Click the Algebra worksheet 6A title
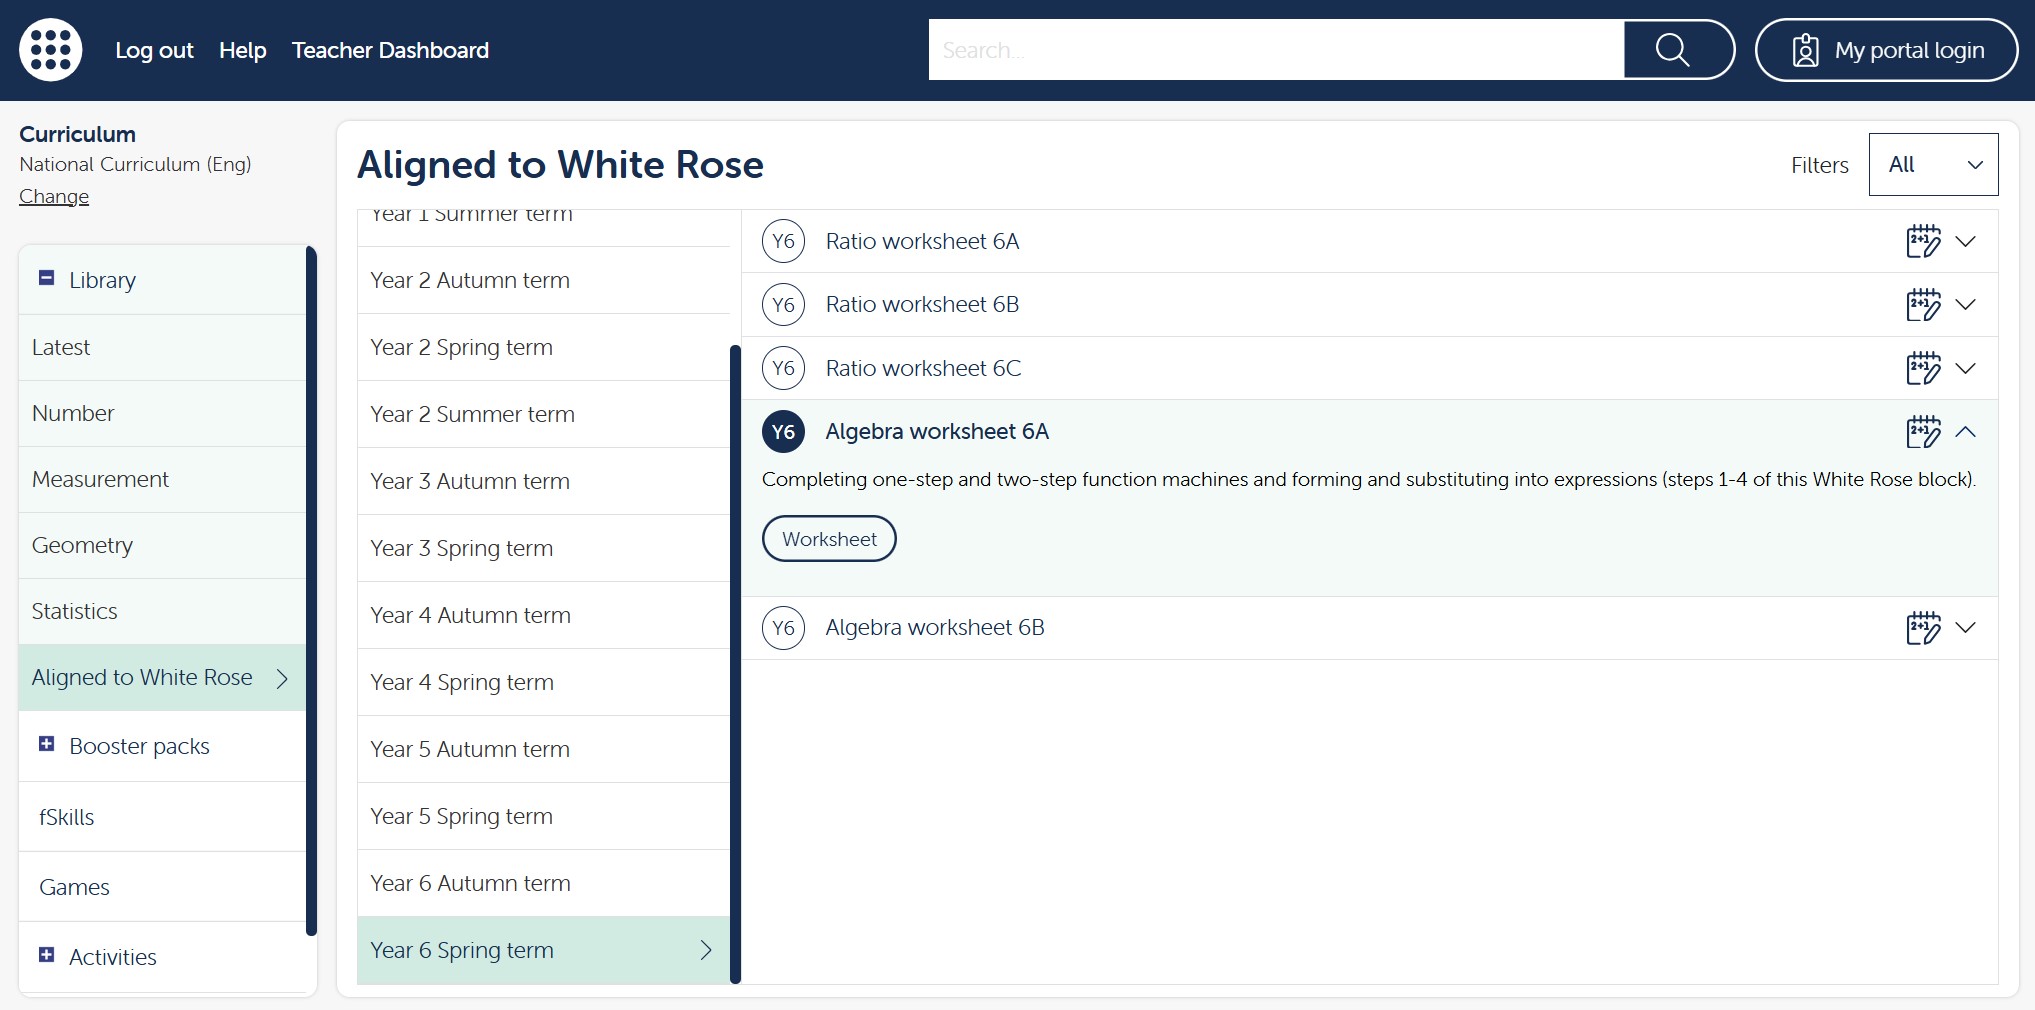 tap(937, 431)
